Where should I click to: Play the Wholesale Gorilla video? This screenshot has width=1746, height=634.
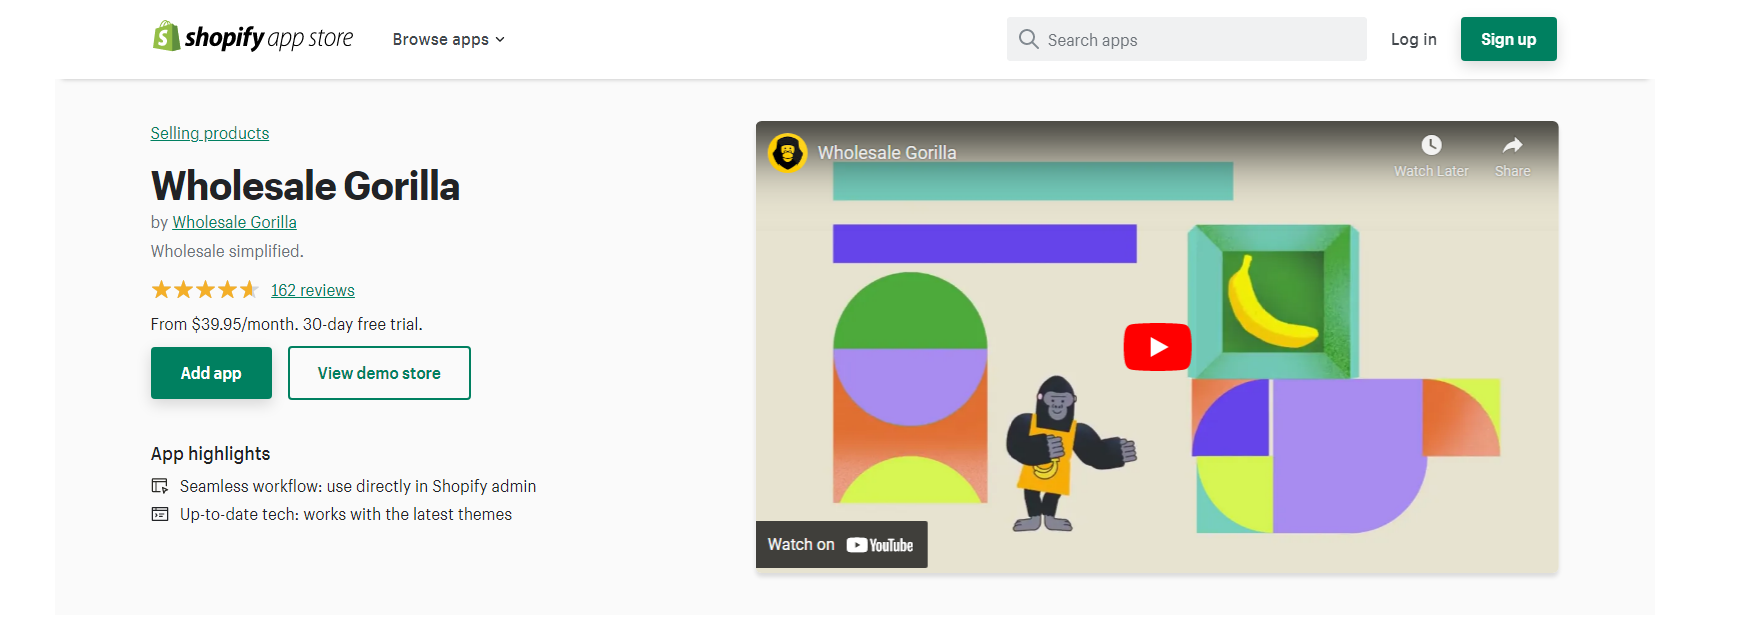(1157, 347)
